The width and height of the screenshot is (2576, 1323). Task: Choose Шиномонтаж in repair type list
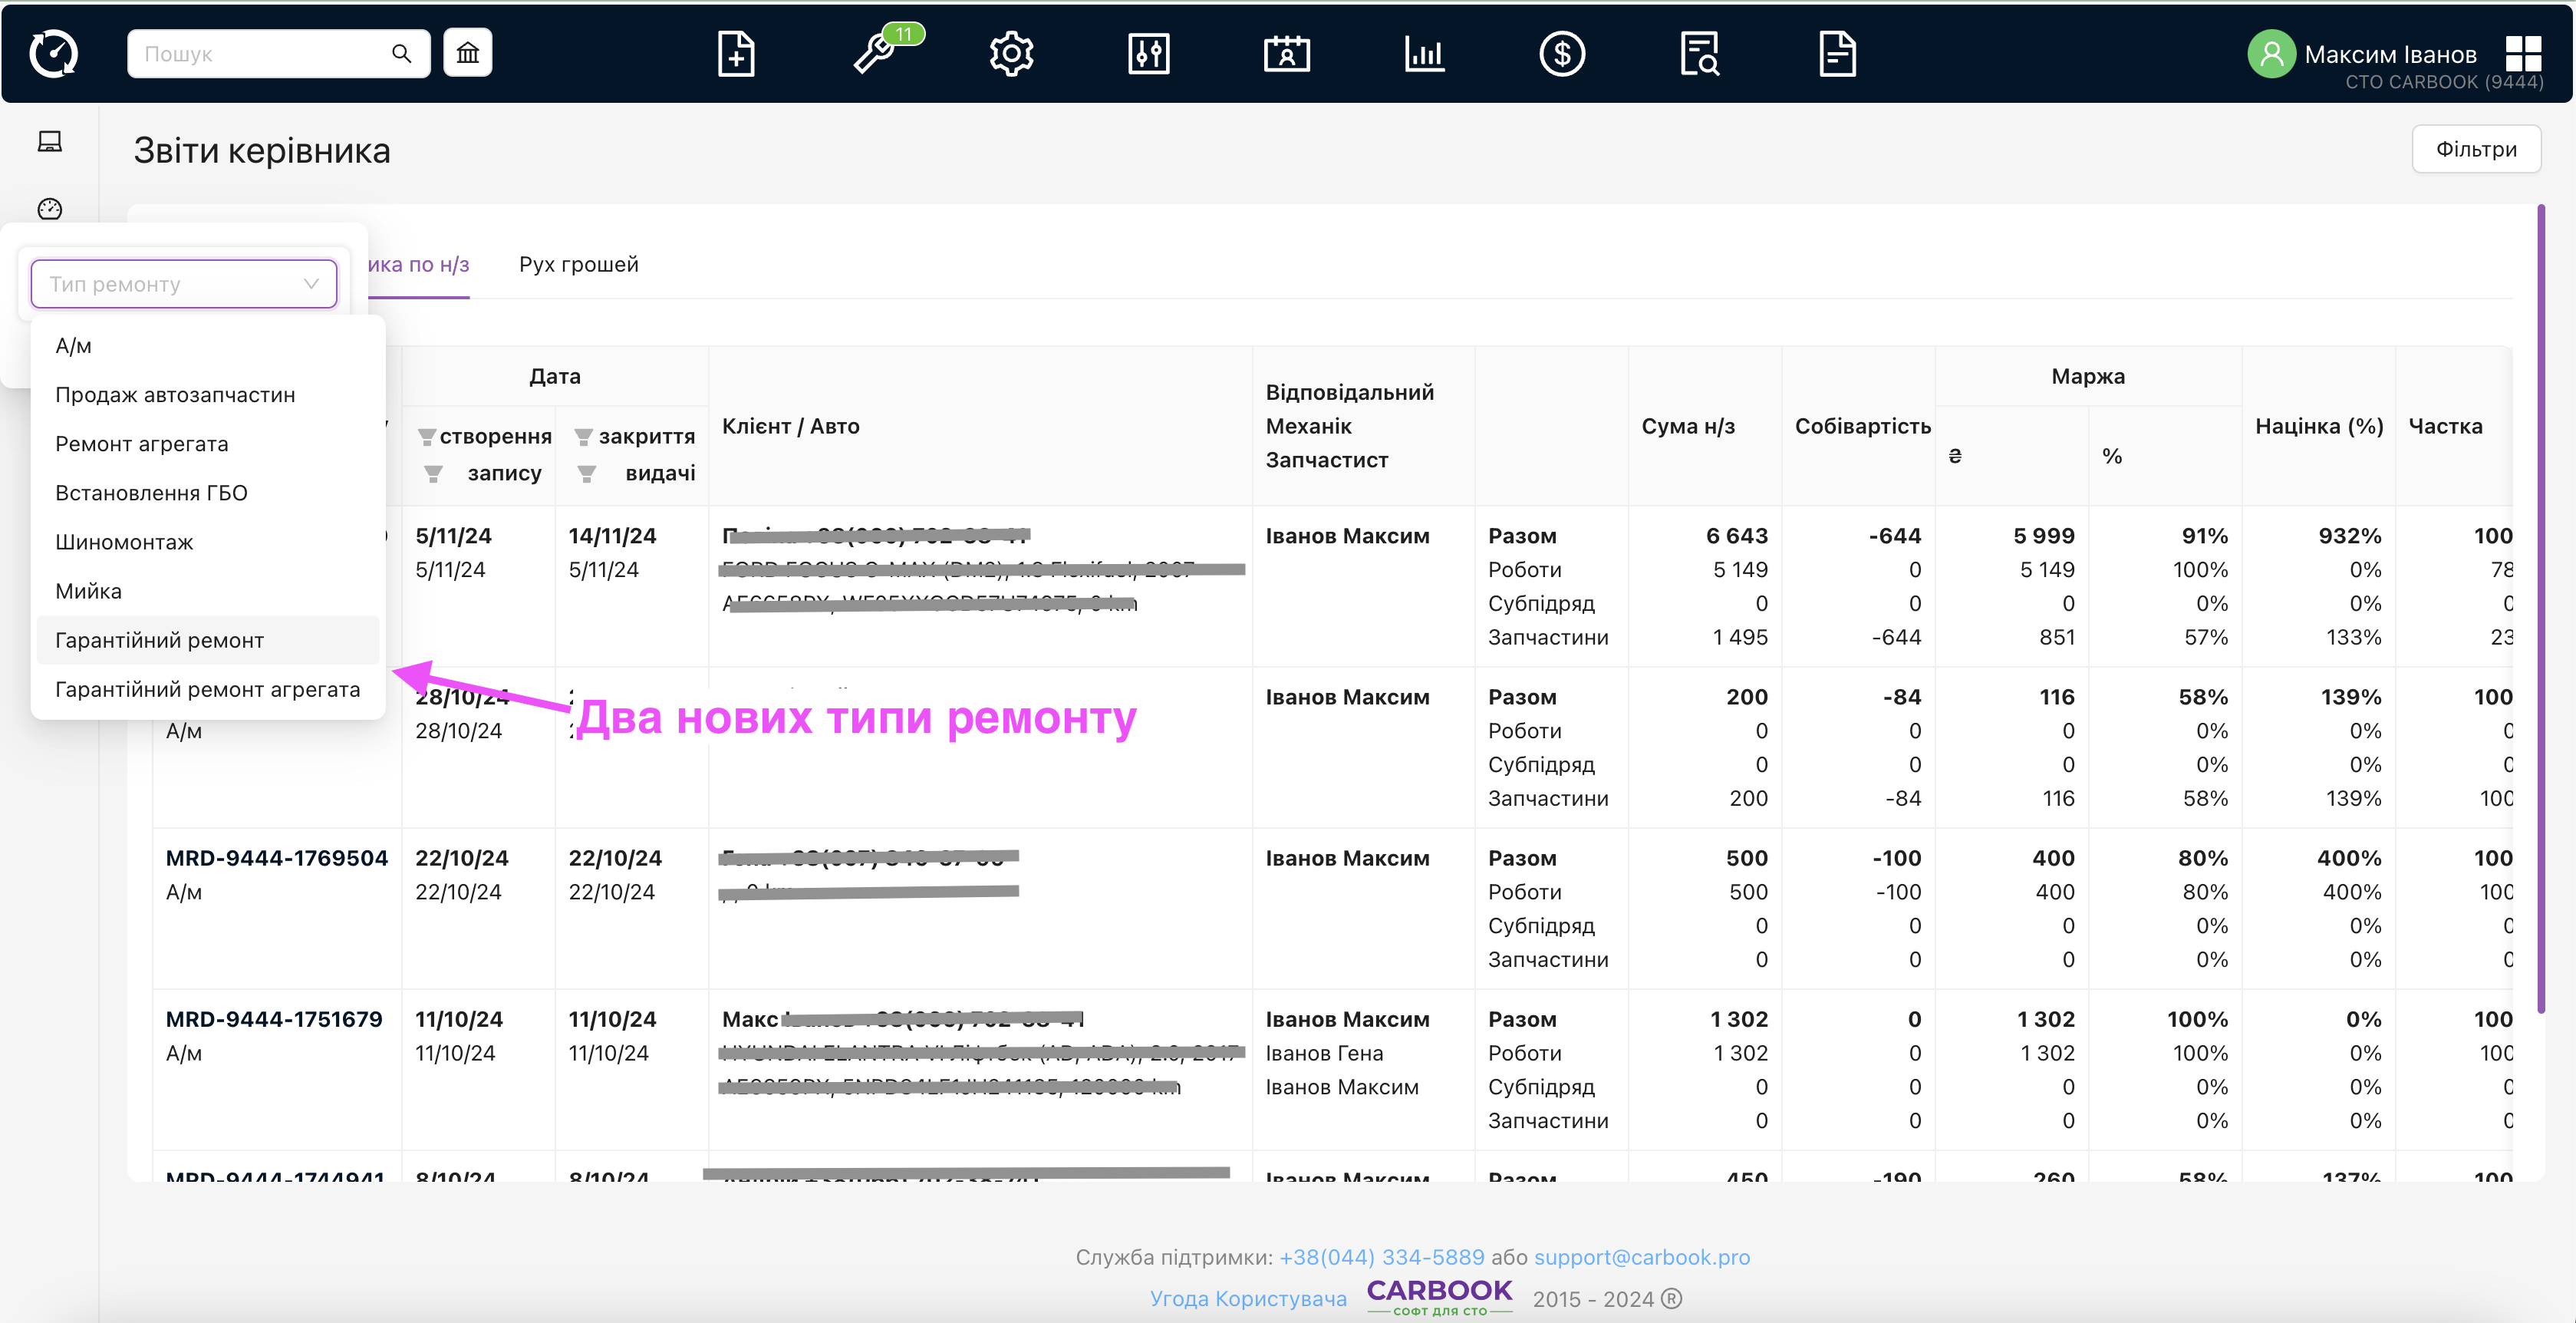(x=124, y=542)
